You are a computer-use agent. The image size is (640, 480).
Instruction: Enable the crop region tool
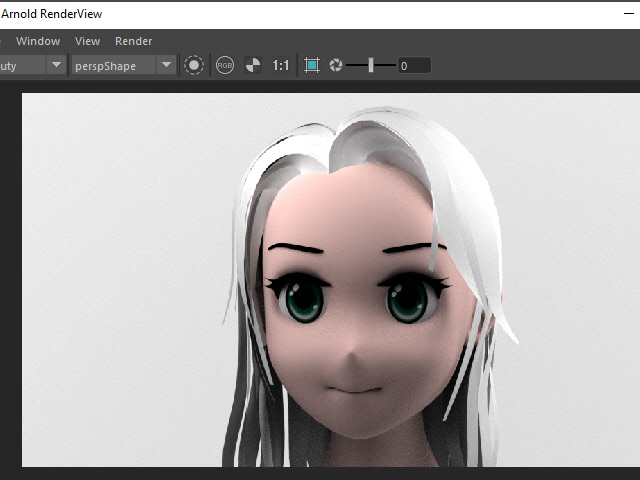311,65
